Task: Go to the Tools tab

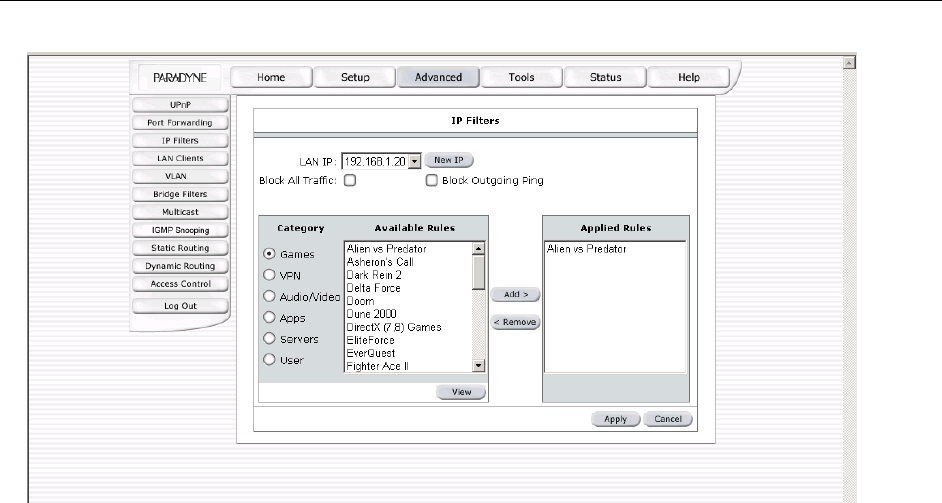Action: [x=521, y=78]
